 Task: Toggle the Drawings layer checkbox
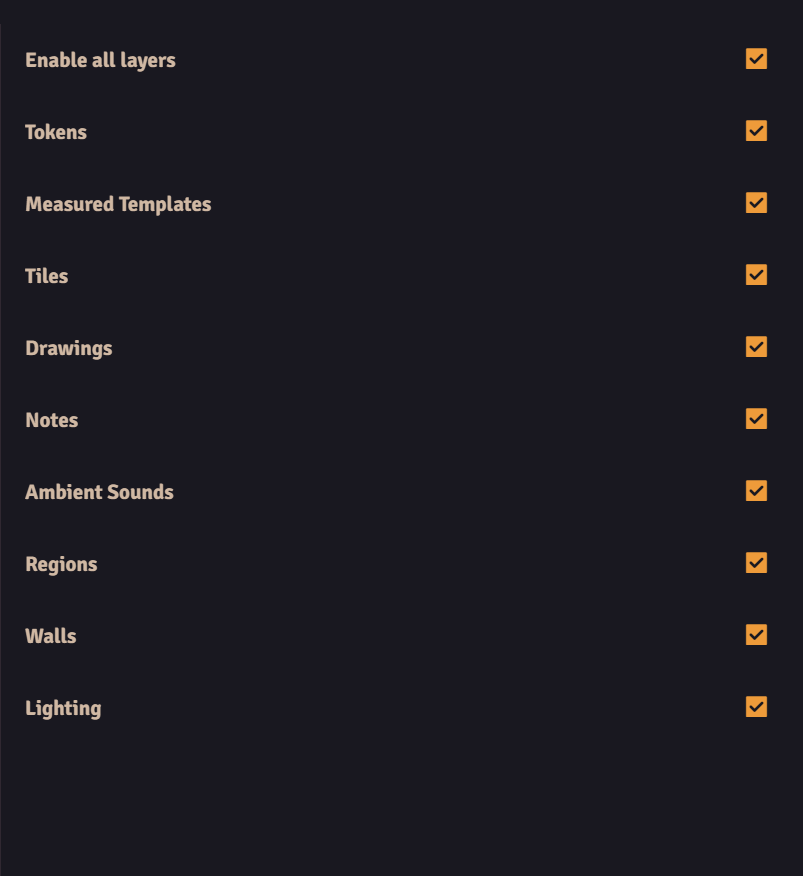[x=756, y=347]
